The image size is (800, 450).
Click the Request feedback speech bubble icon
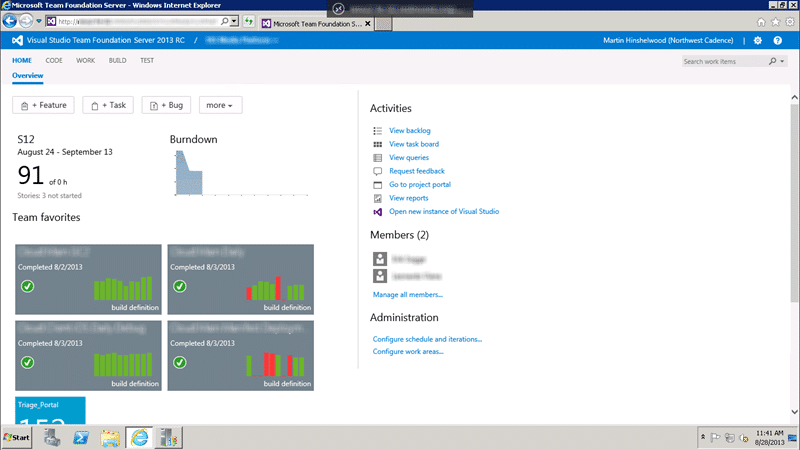[x=378, y=171]
